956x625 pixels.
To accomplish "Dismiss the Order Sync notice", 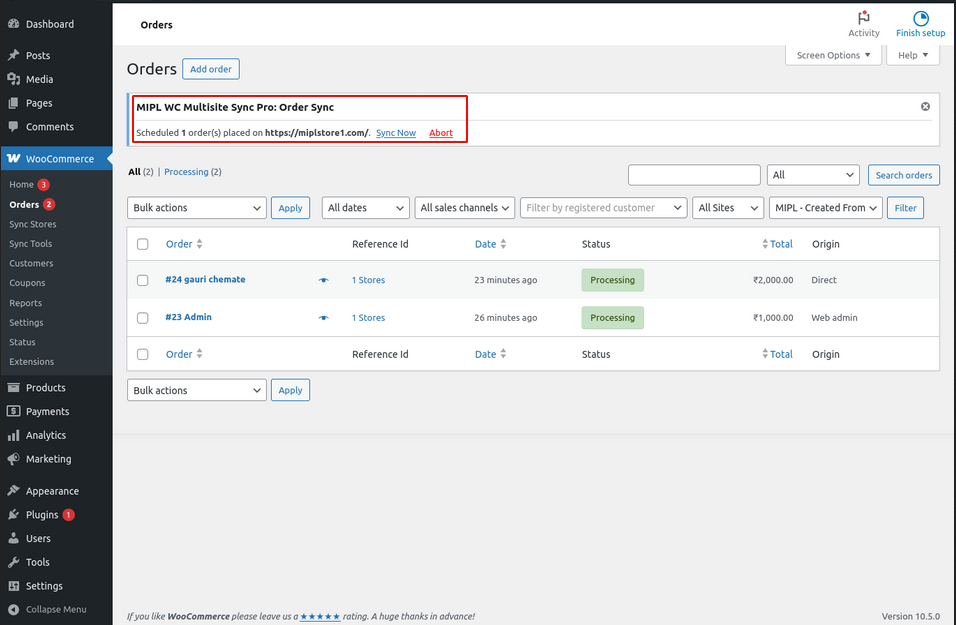I will click(x=925, y=106).
